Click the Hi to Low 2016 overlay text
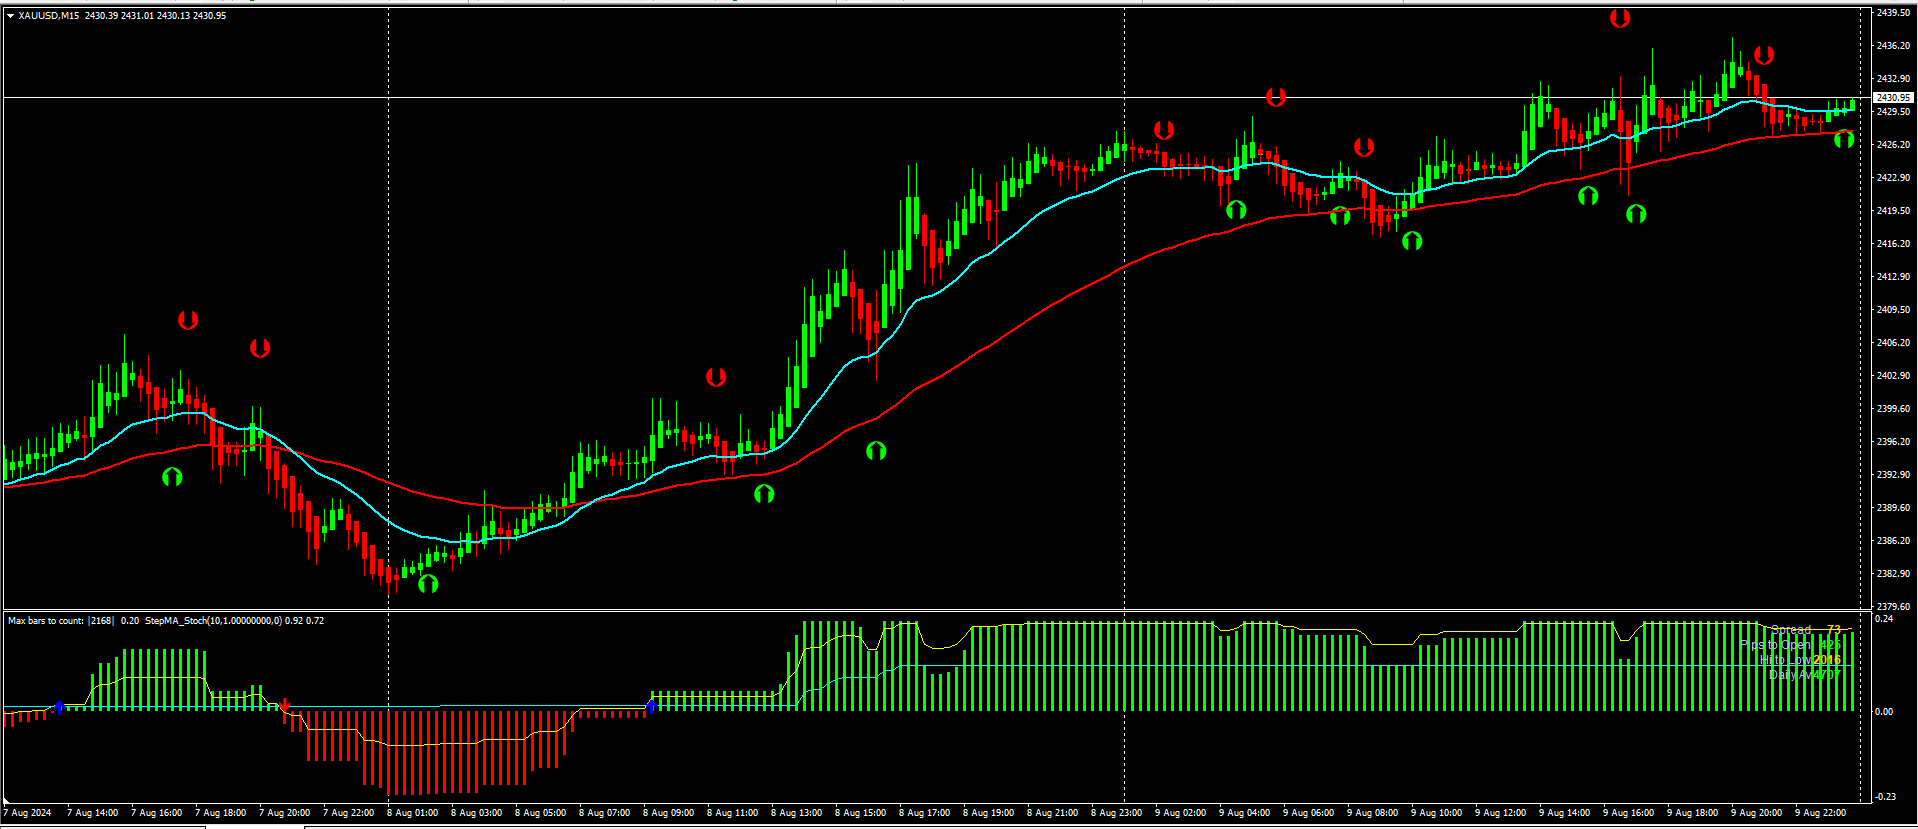1918x829 pixels. pos(1800,660)
